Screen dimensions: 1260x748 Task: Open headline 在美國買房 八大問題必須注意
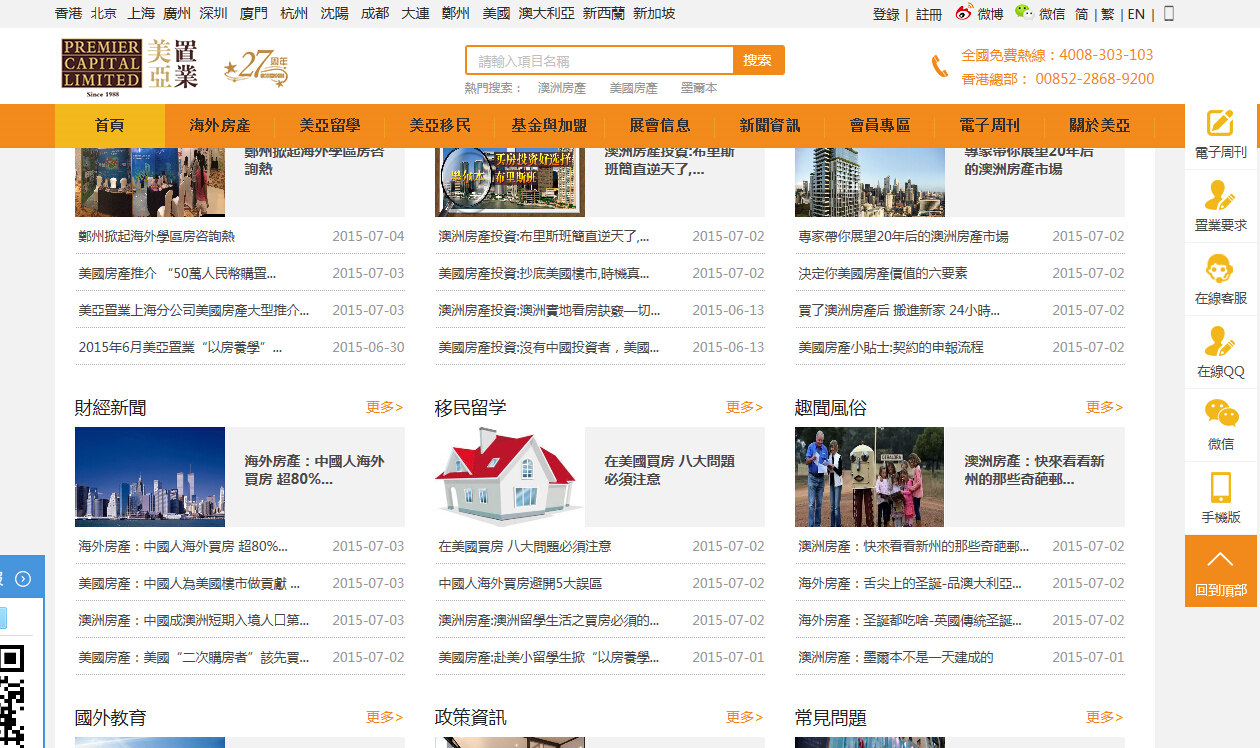pyautogui.click(x=670, y=470)
